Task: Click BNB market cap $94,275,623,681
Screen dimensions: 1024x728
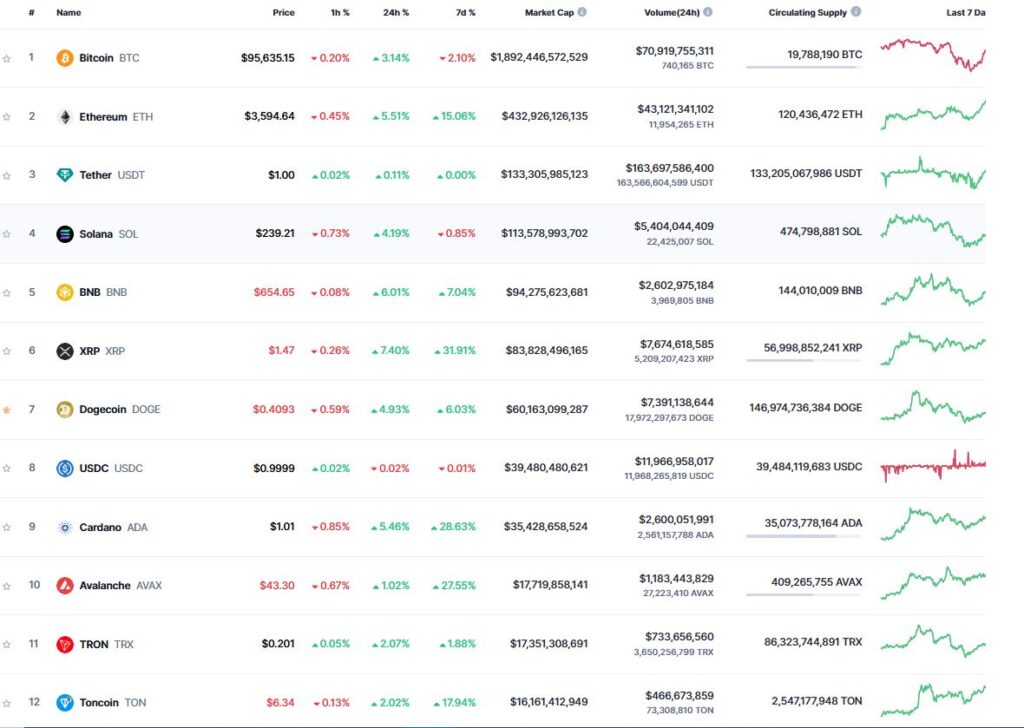Action: (547, 292)
